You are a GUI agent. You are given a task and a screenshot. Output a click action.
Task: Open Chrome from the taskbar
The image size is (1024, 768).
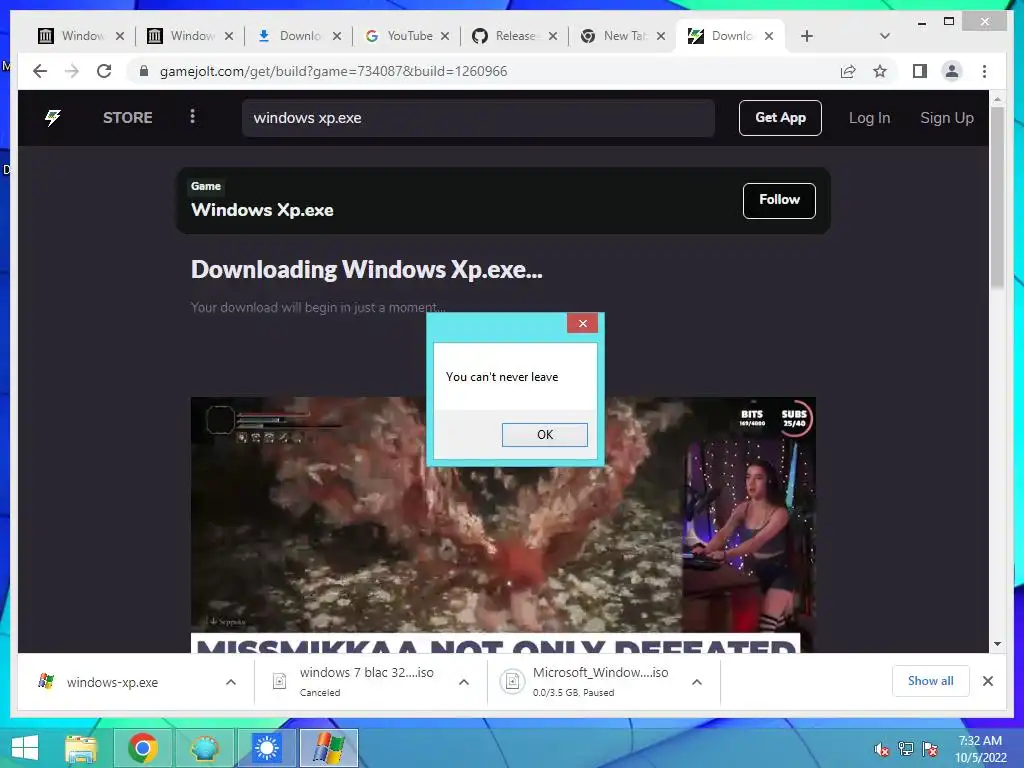point(142,748)
